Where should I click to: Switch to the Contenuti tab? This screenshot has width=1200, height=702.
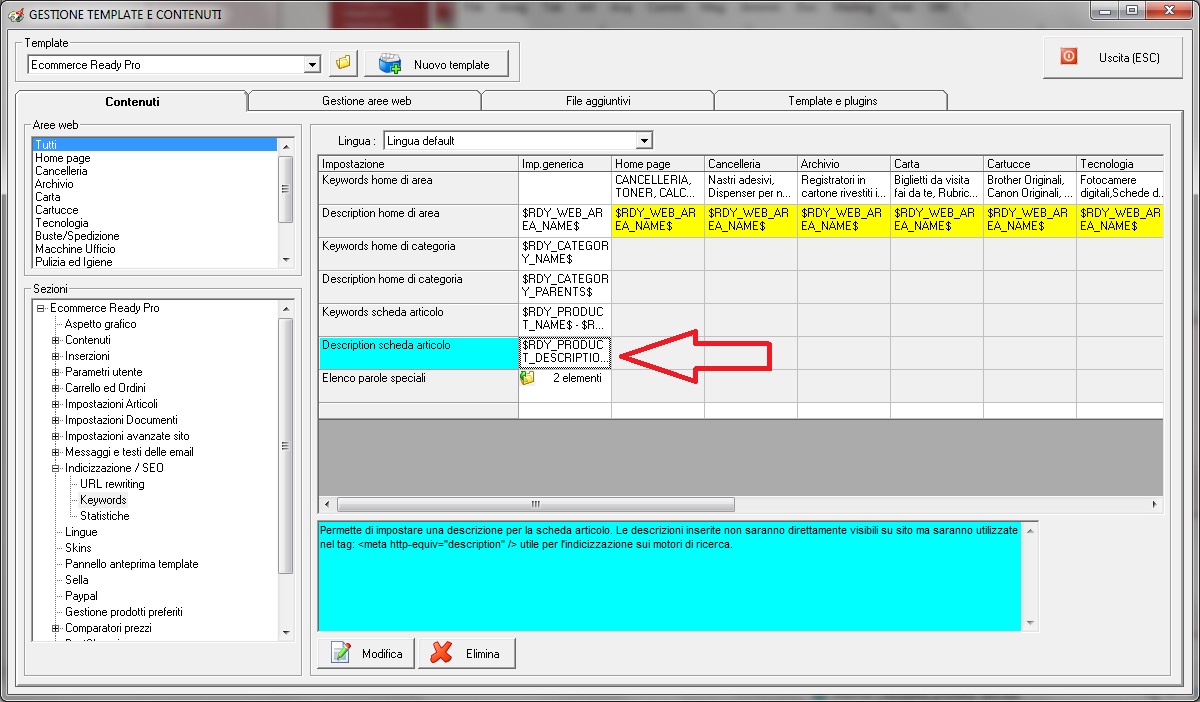pos(132,101)
